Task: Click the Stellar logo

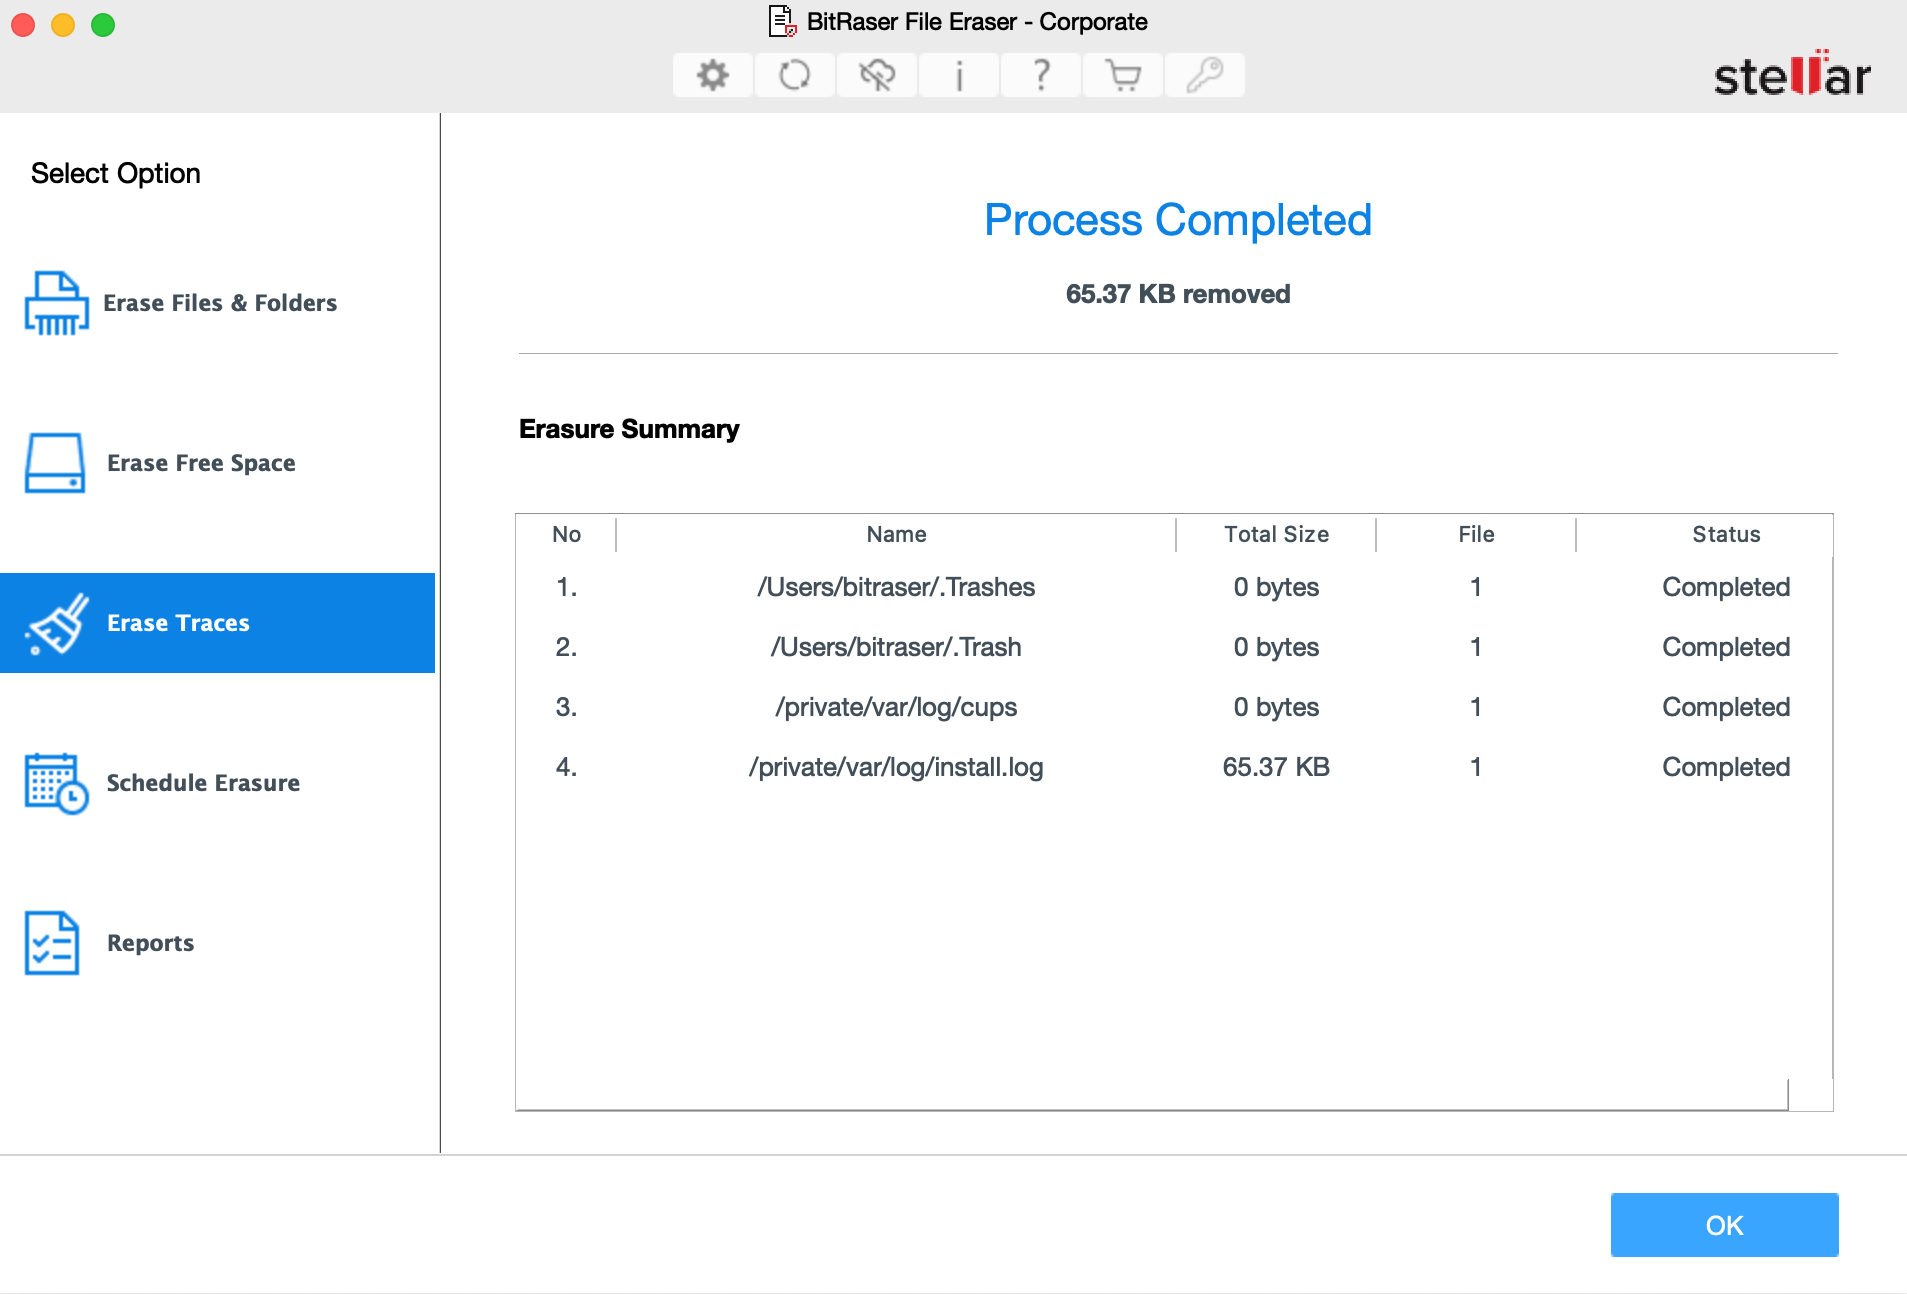Action: (1792, 75)
